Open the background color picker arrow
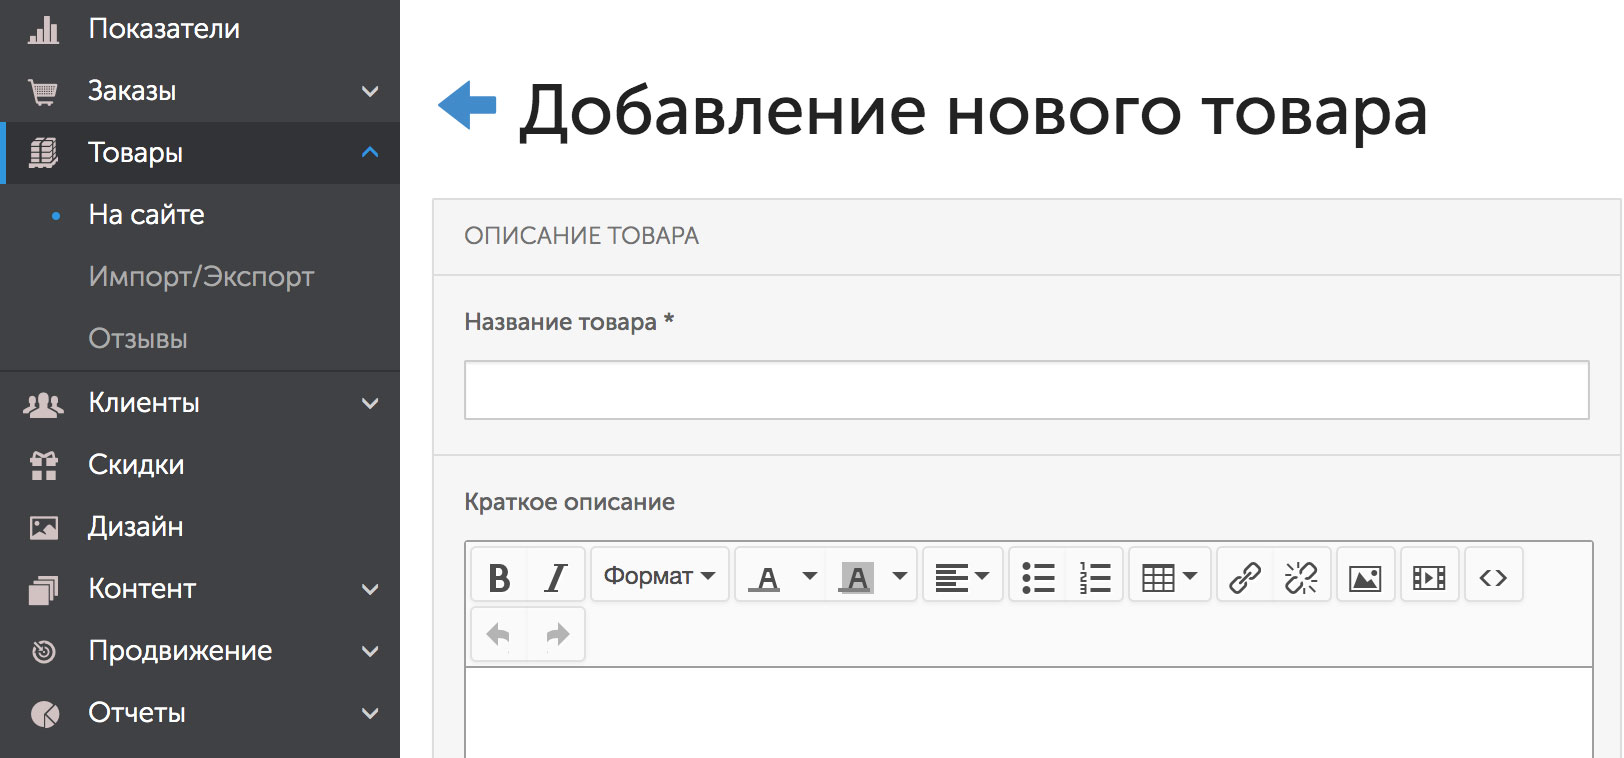1624x758 pixels. tap(900, 576)
